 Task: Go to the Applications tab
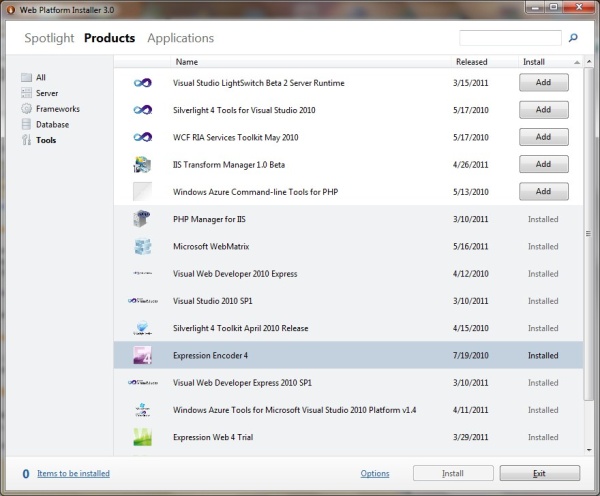point(181,38)
